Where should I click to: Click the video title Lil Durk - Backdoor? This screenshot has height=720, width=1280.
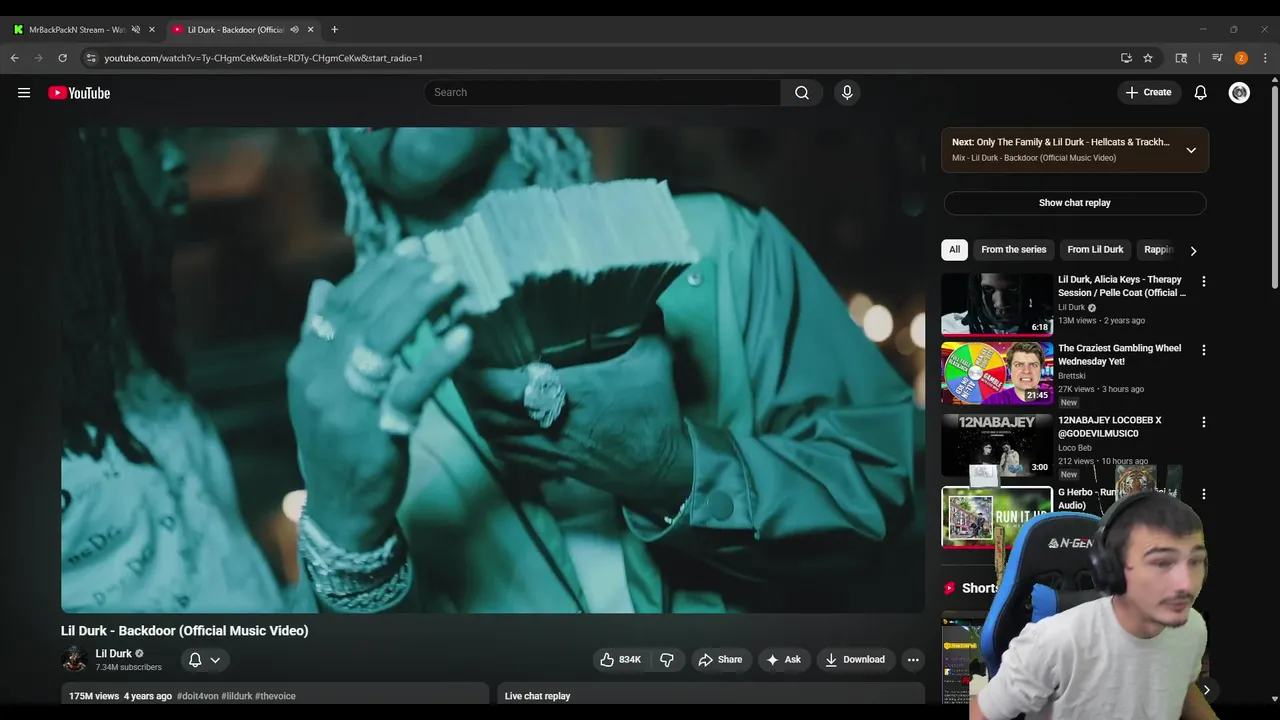[185, 631]
